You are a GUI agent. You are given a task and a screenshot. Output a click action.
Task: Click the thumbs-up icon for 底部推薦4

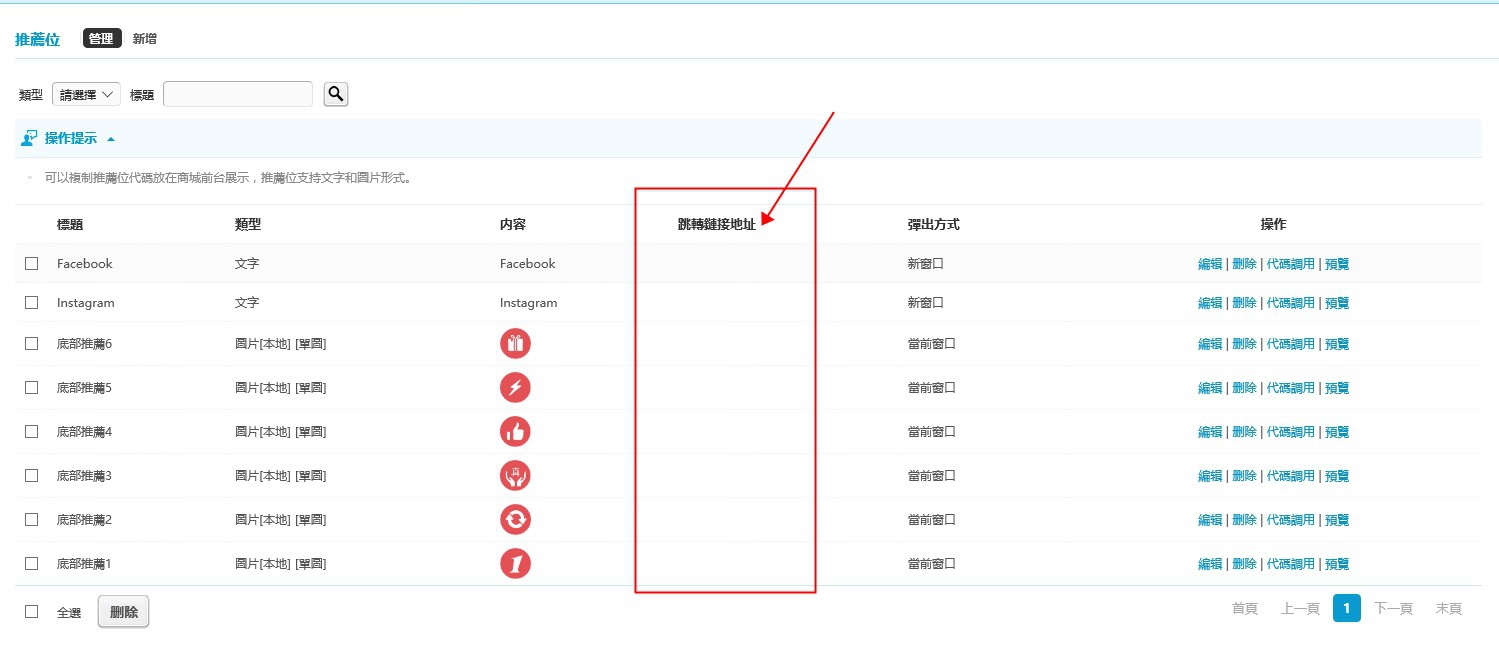click(515, 432)
